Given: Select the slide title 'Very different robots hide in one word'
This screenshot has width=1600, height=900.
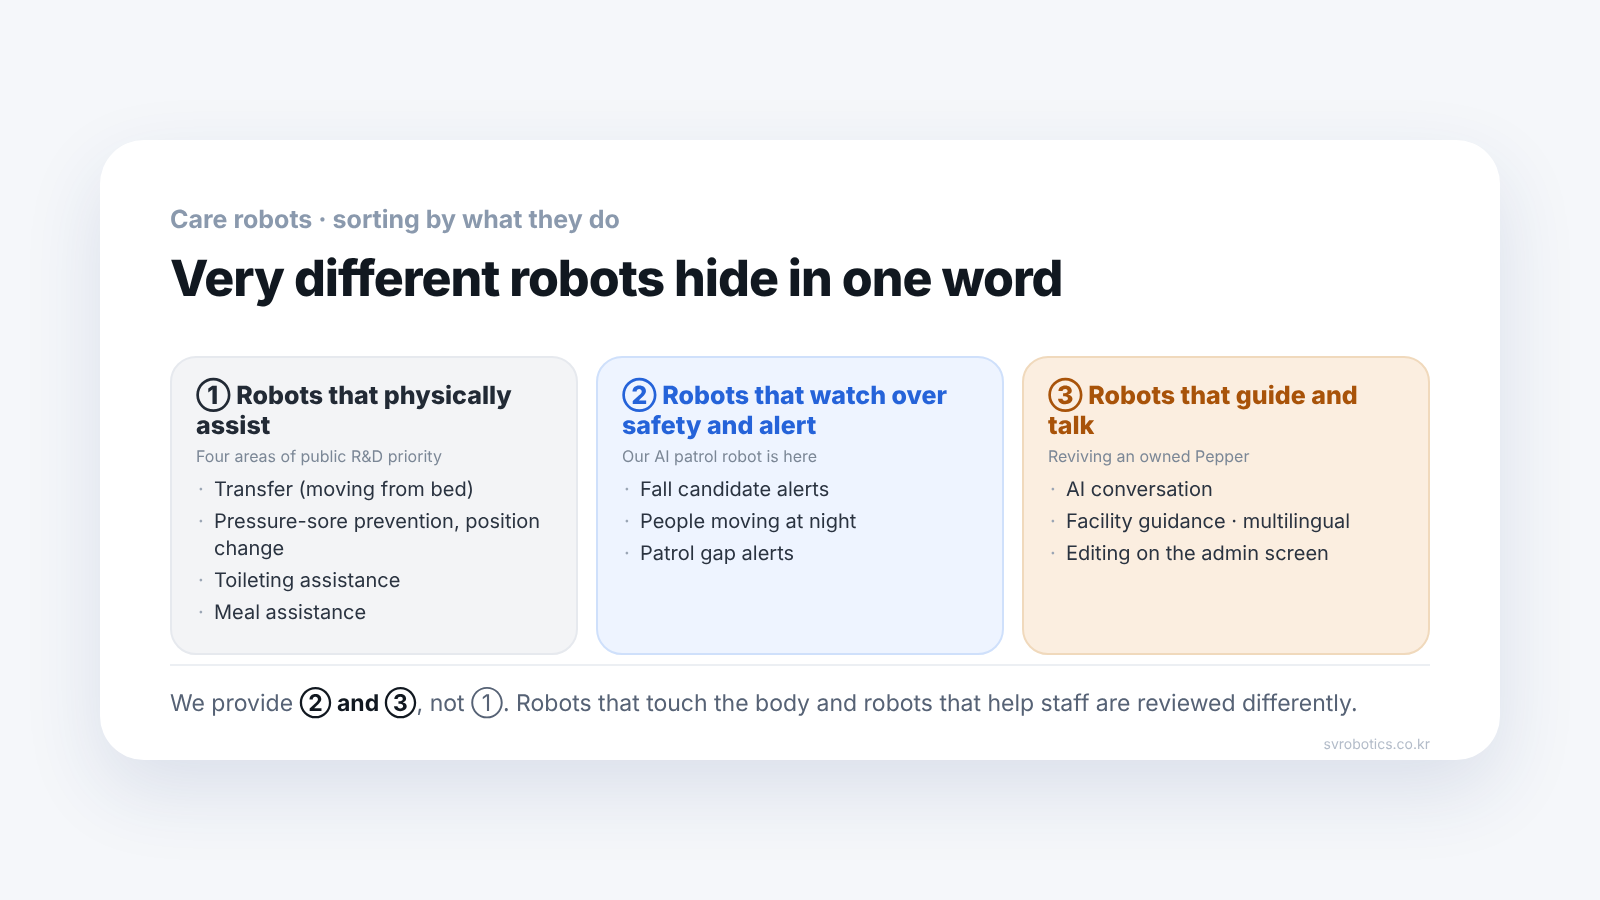Looking at the screenshot, I should 616,279.
